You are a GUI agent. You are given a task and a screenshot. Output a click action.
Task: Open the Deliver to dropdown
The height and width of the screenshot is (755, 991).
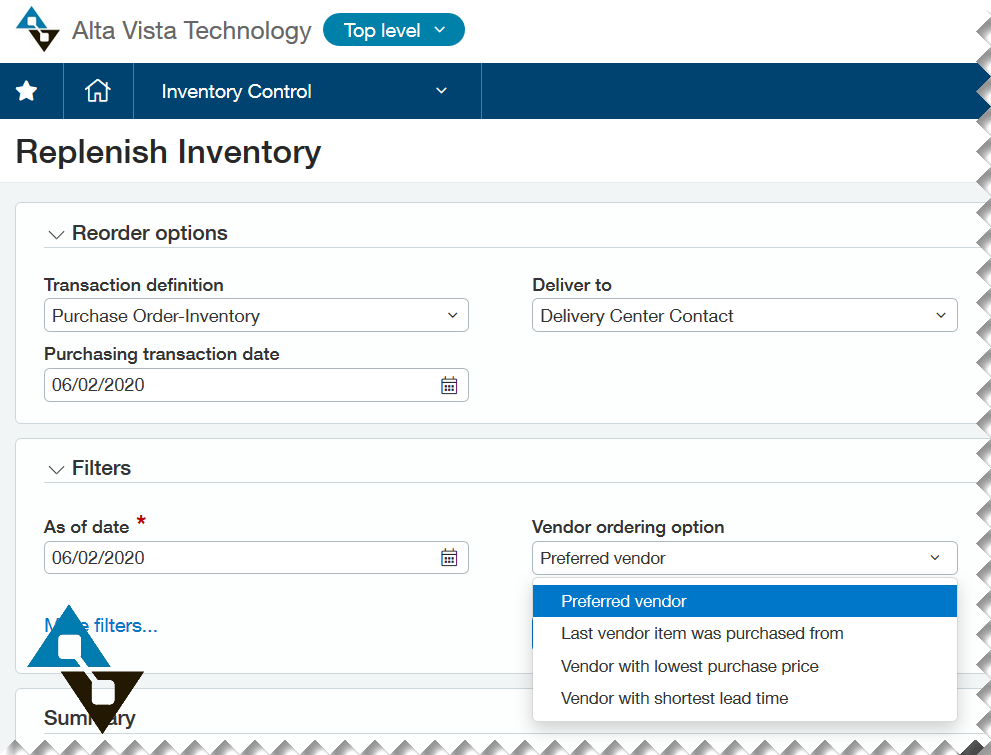[744, 316]
